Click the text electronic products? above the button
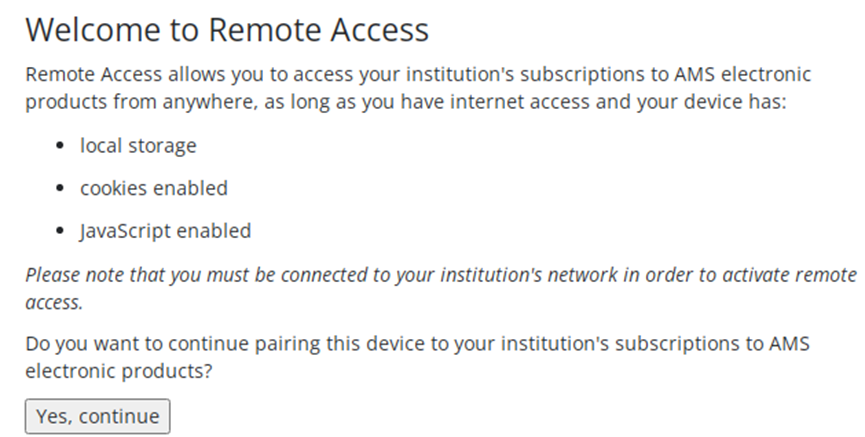Image resolution: width=865 pixels, height=437 pixels. click(x=119, y=371)
